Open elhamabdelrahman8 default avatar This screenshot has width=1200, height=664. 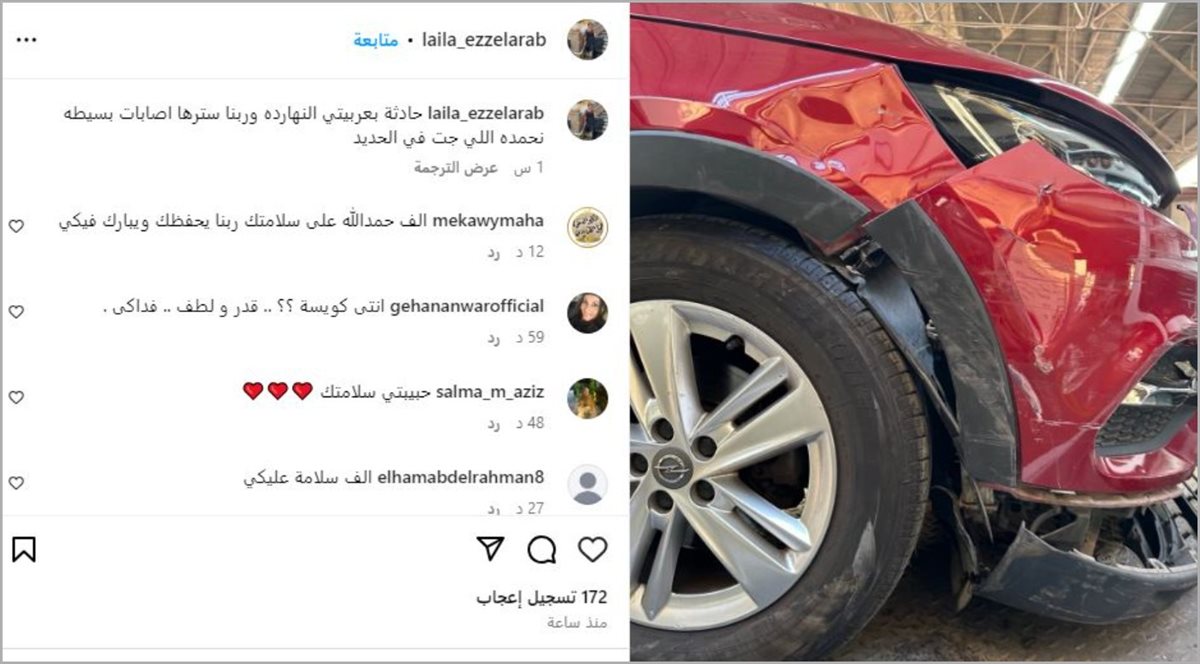(587, 484)
